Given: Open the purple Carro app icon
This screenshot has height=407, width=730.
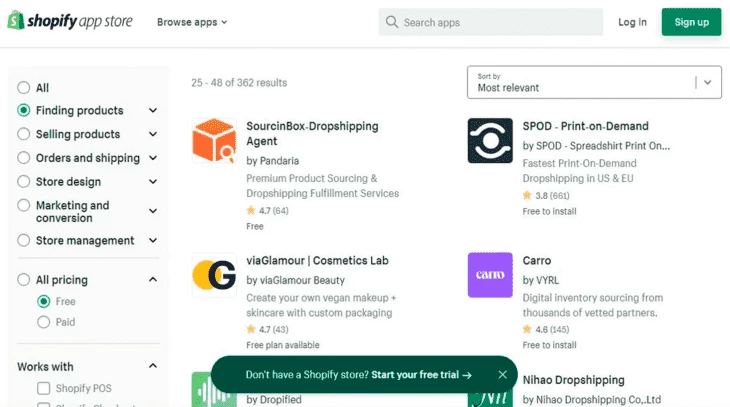Looking at the screenshot, I should (x=490, y=275).
